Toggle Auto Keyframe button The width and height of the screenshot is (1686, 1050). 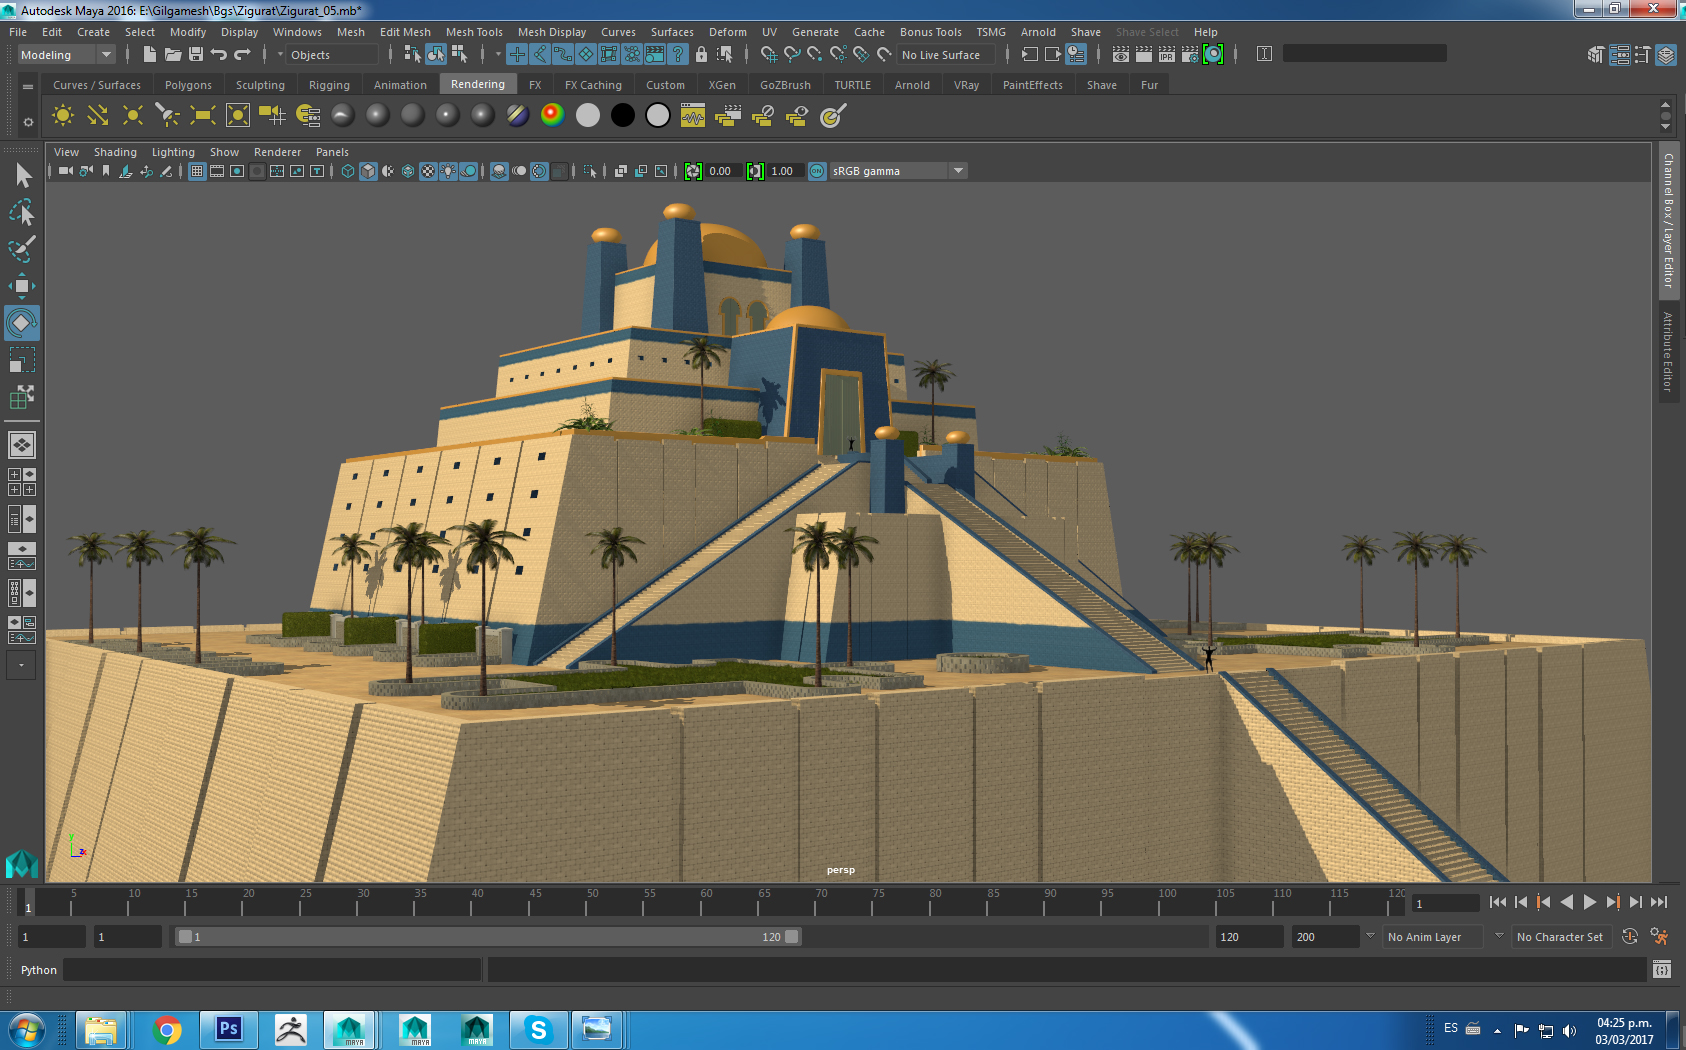[x=1629, y=937]
